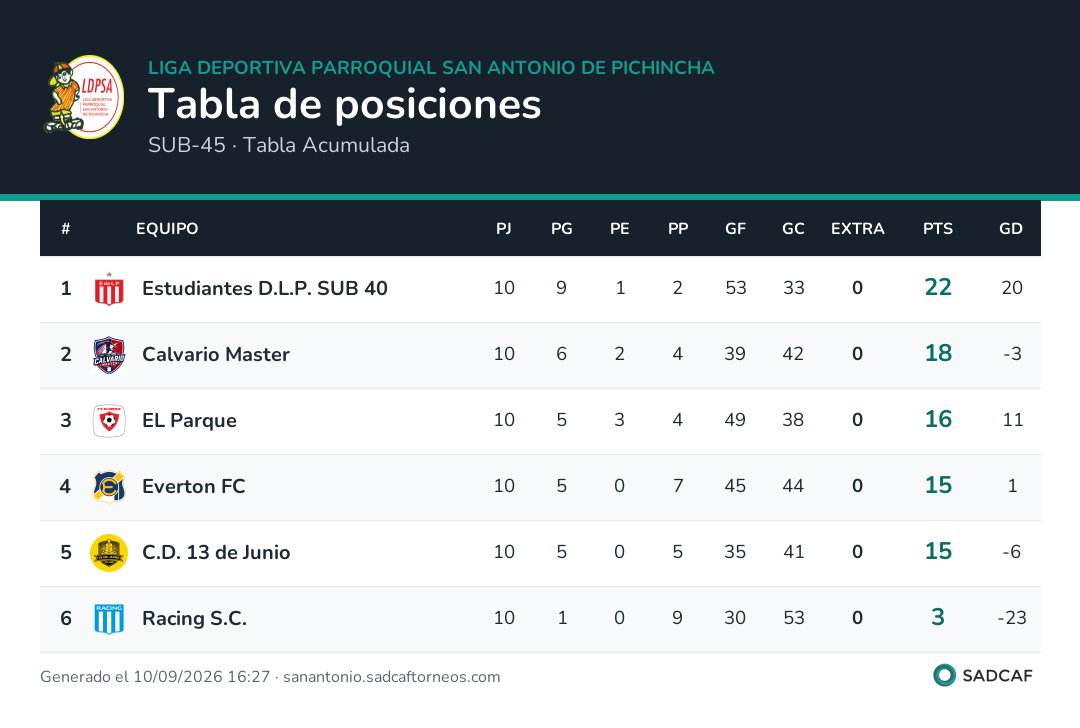Click the EXTRA column header
1080x728 pixels.
(858, 229)
